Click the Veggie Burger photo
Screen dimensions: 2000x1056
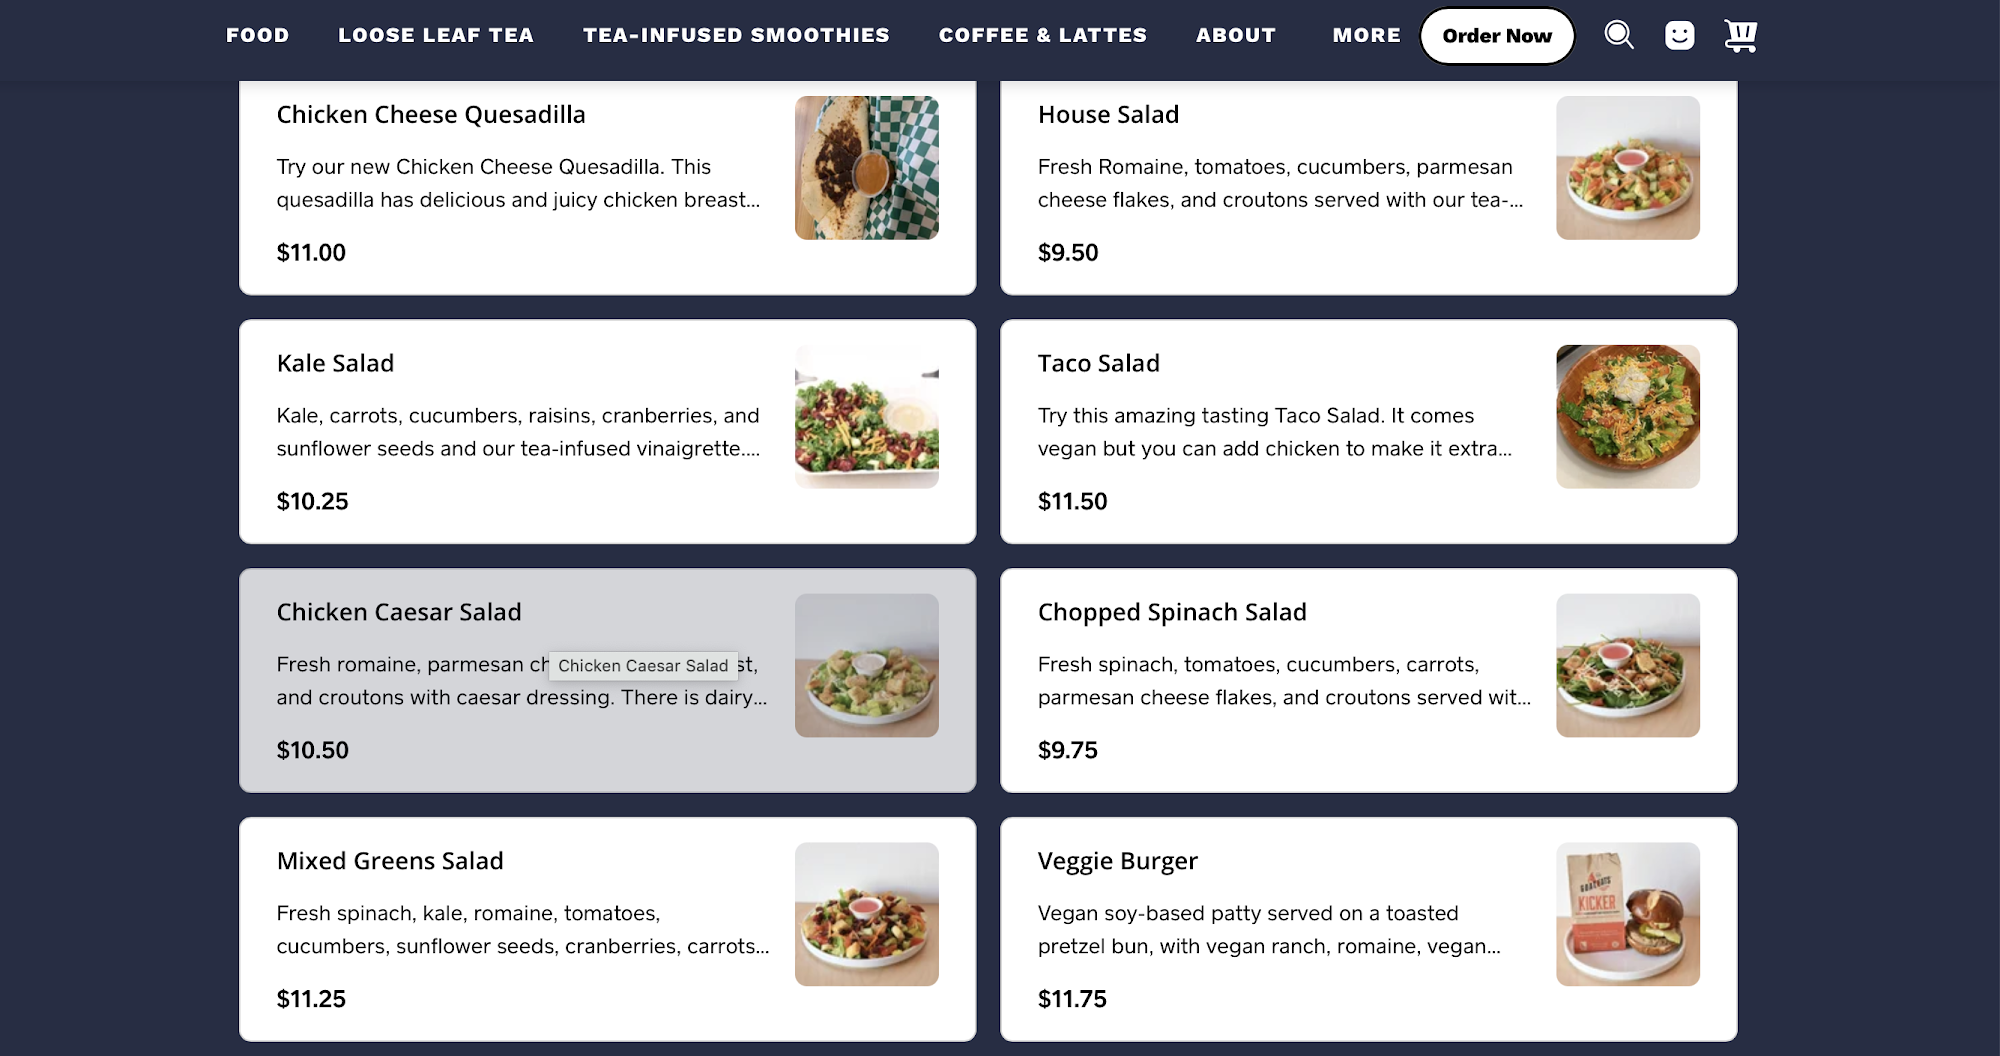tap(1627, 914)
